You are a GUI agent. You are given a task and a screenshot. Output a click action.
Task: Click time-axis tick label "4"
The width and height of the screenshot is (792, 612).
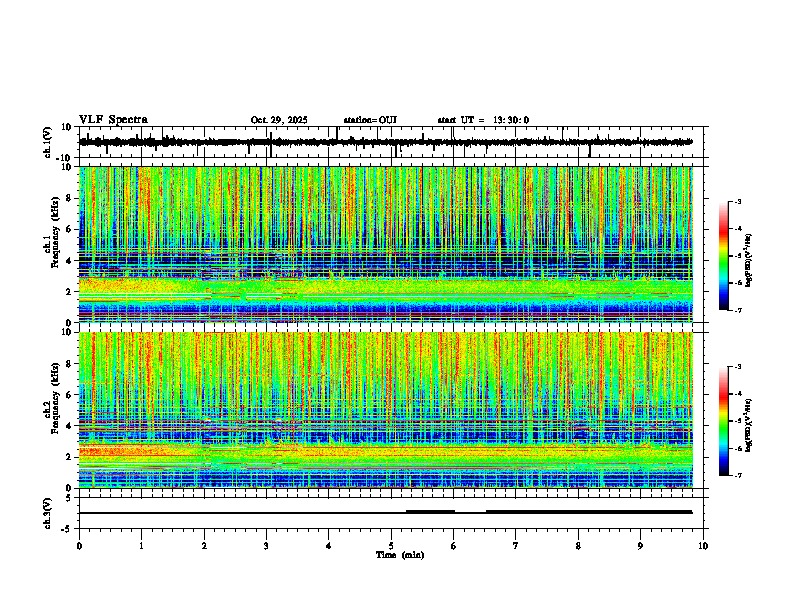click(x=329, y=546)
